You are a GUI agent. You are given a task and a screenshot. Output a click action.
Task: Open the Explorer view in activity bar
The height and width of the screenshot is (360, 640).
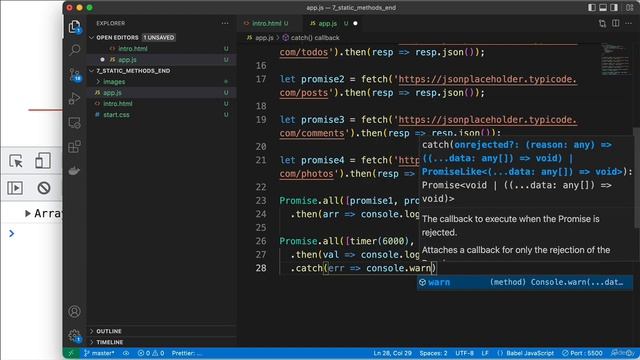click(75, 27)
